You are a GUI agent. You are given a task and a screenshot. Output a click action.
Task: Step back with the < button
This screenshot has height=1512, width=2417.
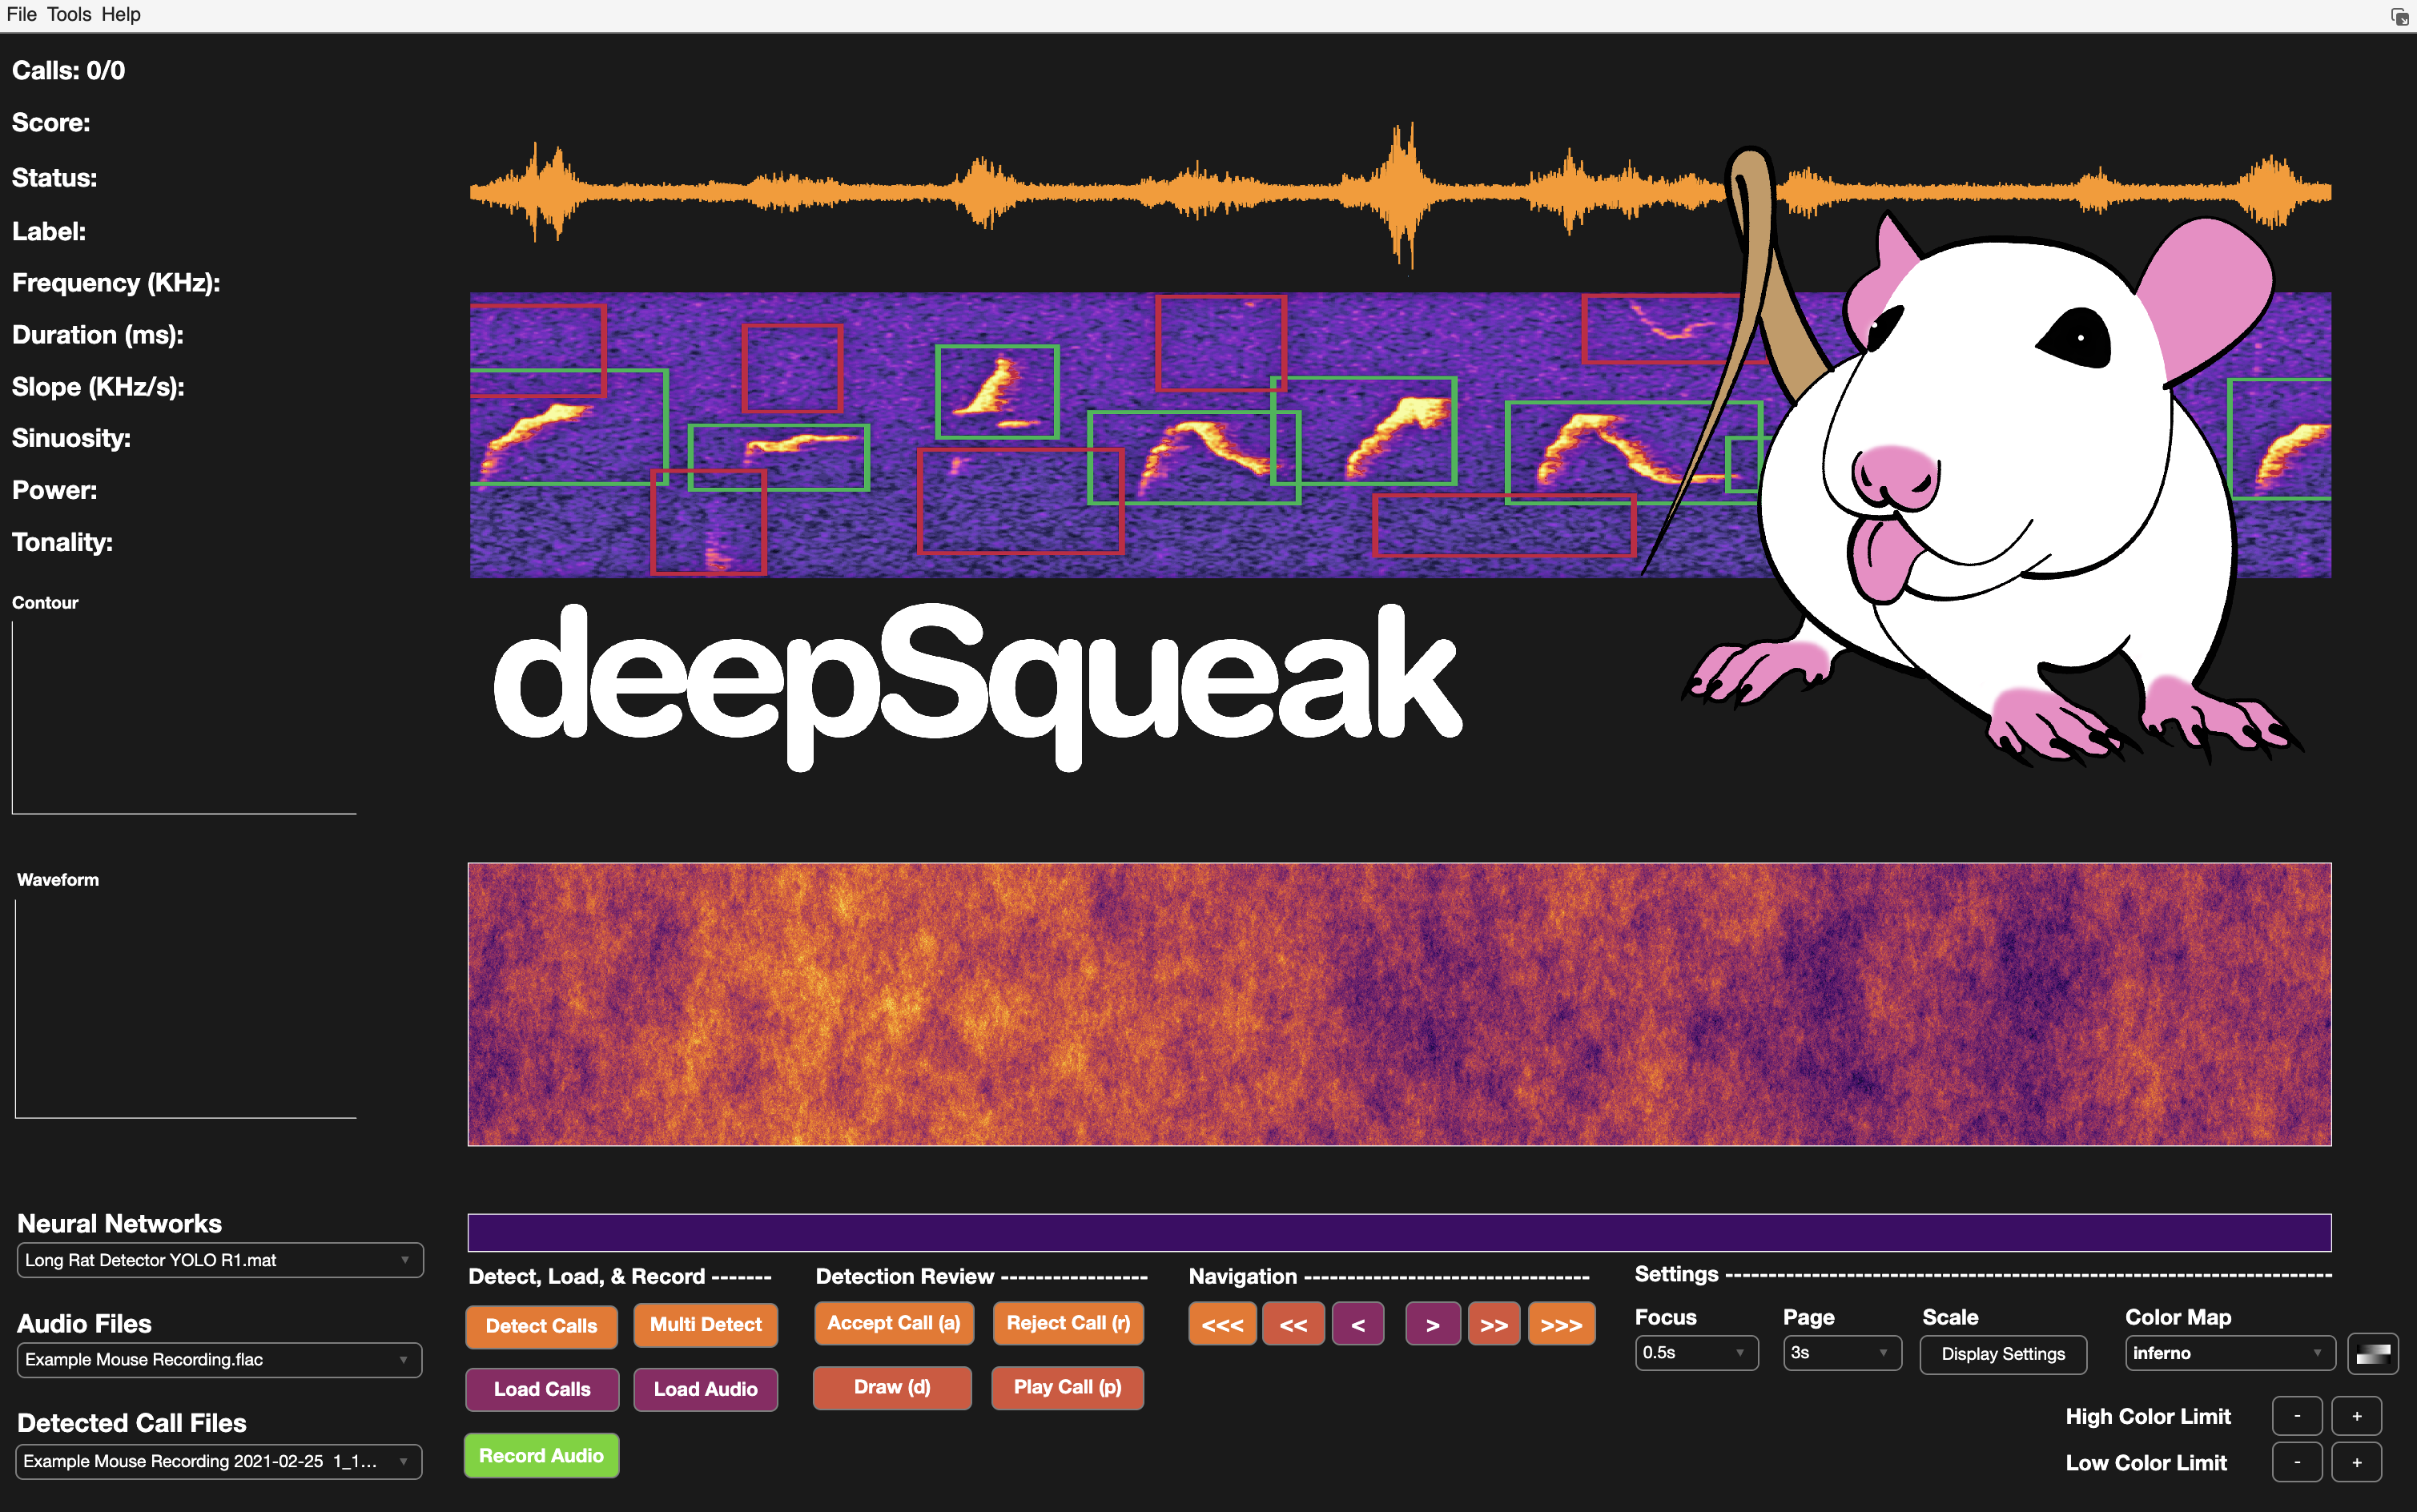(1357, 1325)
